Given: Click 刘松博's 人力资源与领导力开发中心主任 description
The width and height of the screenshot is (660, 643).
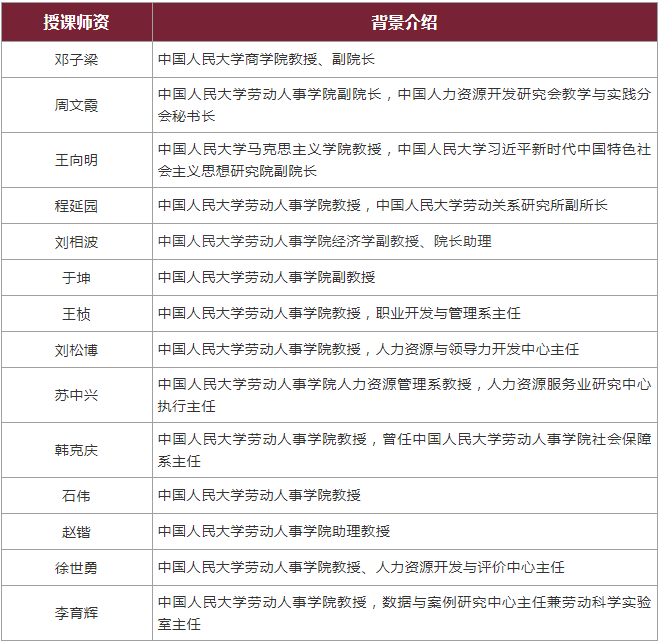Looking at the screenshot, I should tap(368, 350).
